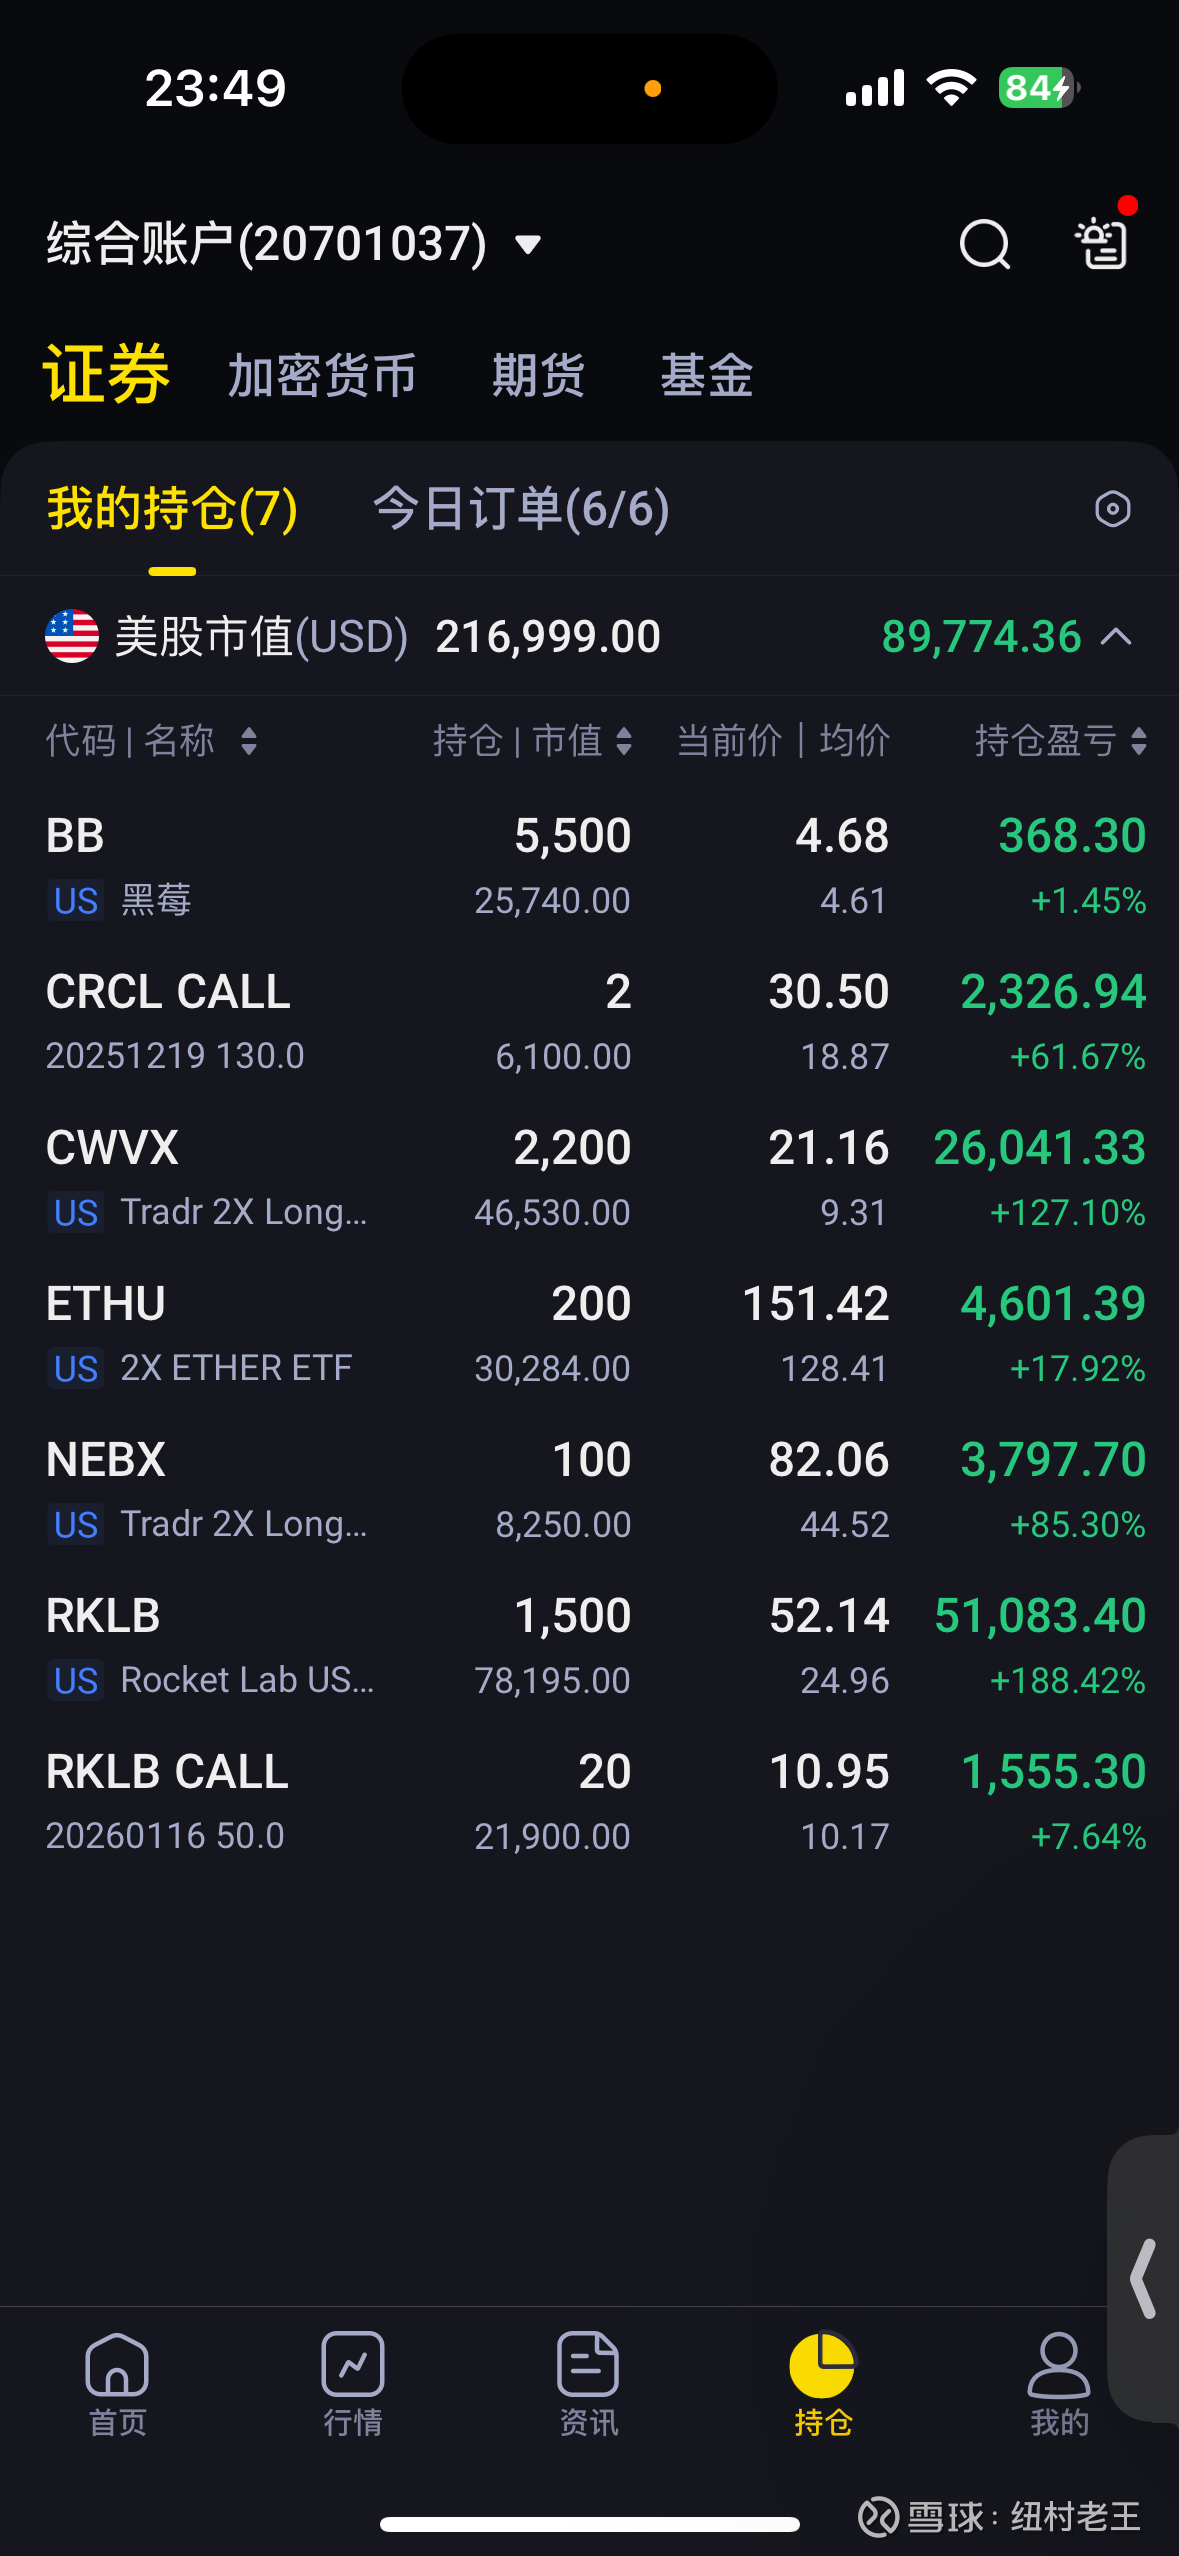Sort holdings by 持仓盈亏 column
The image size is (1179, 2556).
tap(1138, 741)
